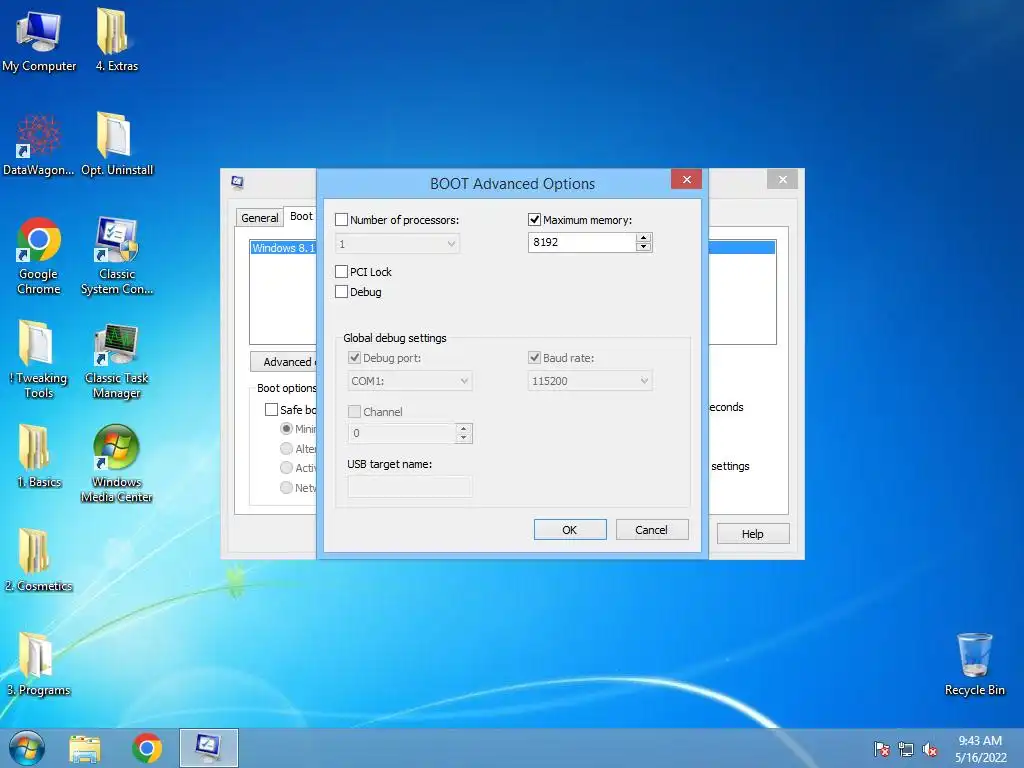
Task: Launch Windows Media Center shortcut
Action: click(116, 464)
